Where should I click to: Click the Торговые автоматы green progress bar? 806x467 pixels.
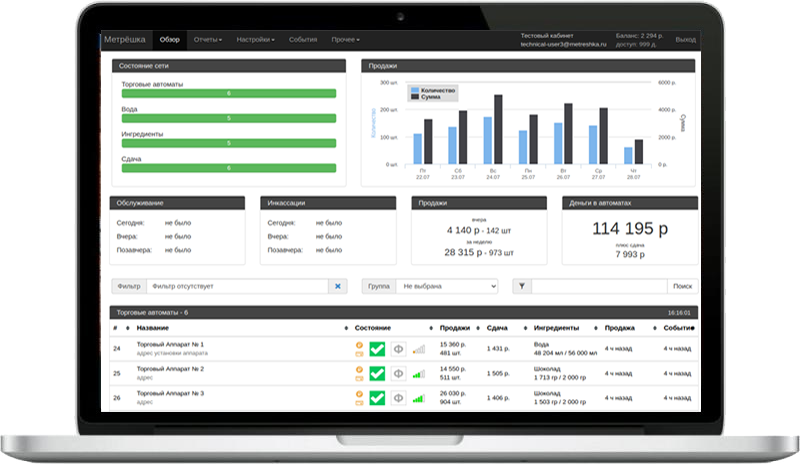point(228,93)
